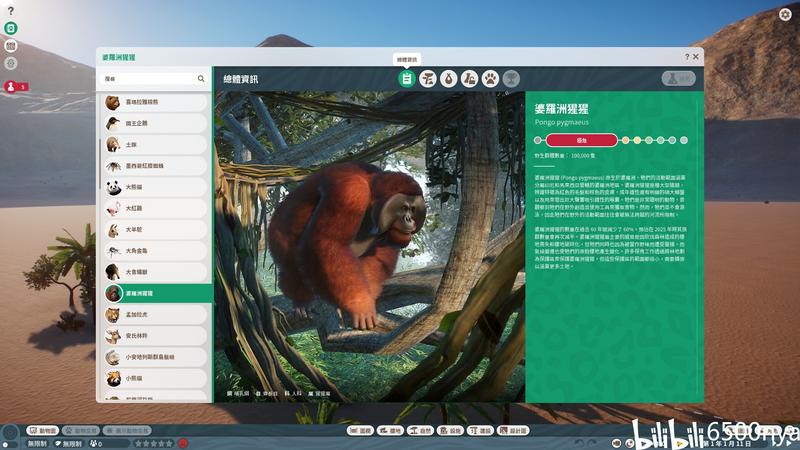Select the greyed-out trophy tab icon
Viewport: 800px width, 450px height.
click(511, 79)
